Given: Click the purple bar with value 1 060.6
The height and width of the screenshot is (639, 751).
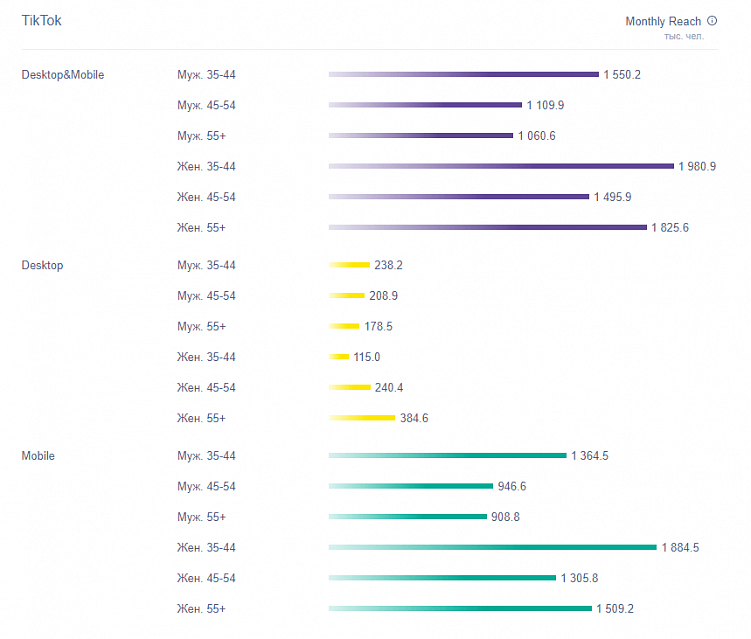Looking at the screenshot, I should (x=420, y=136).
